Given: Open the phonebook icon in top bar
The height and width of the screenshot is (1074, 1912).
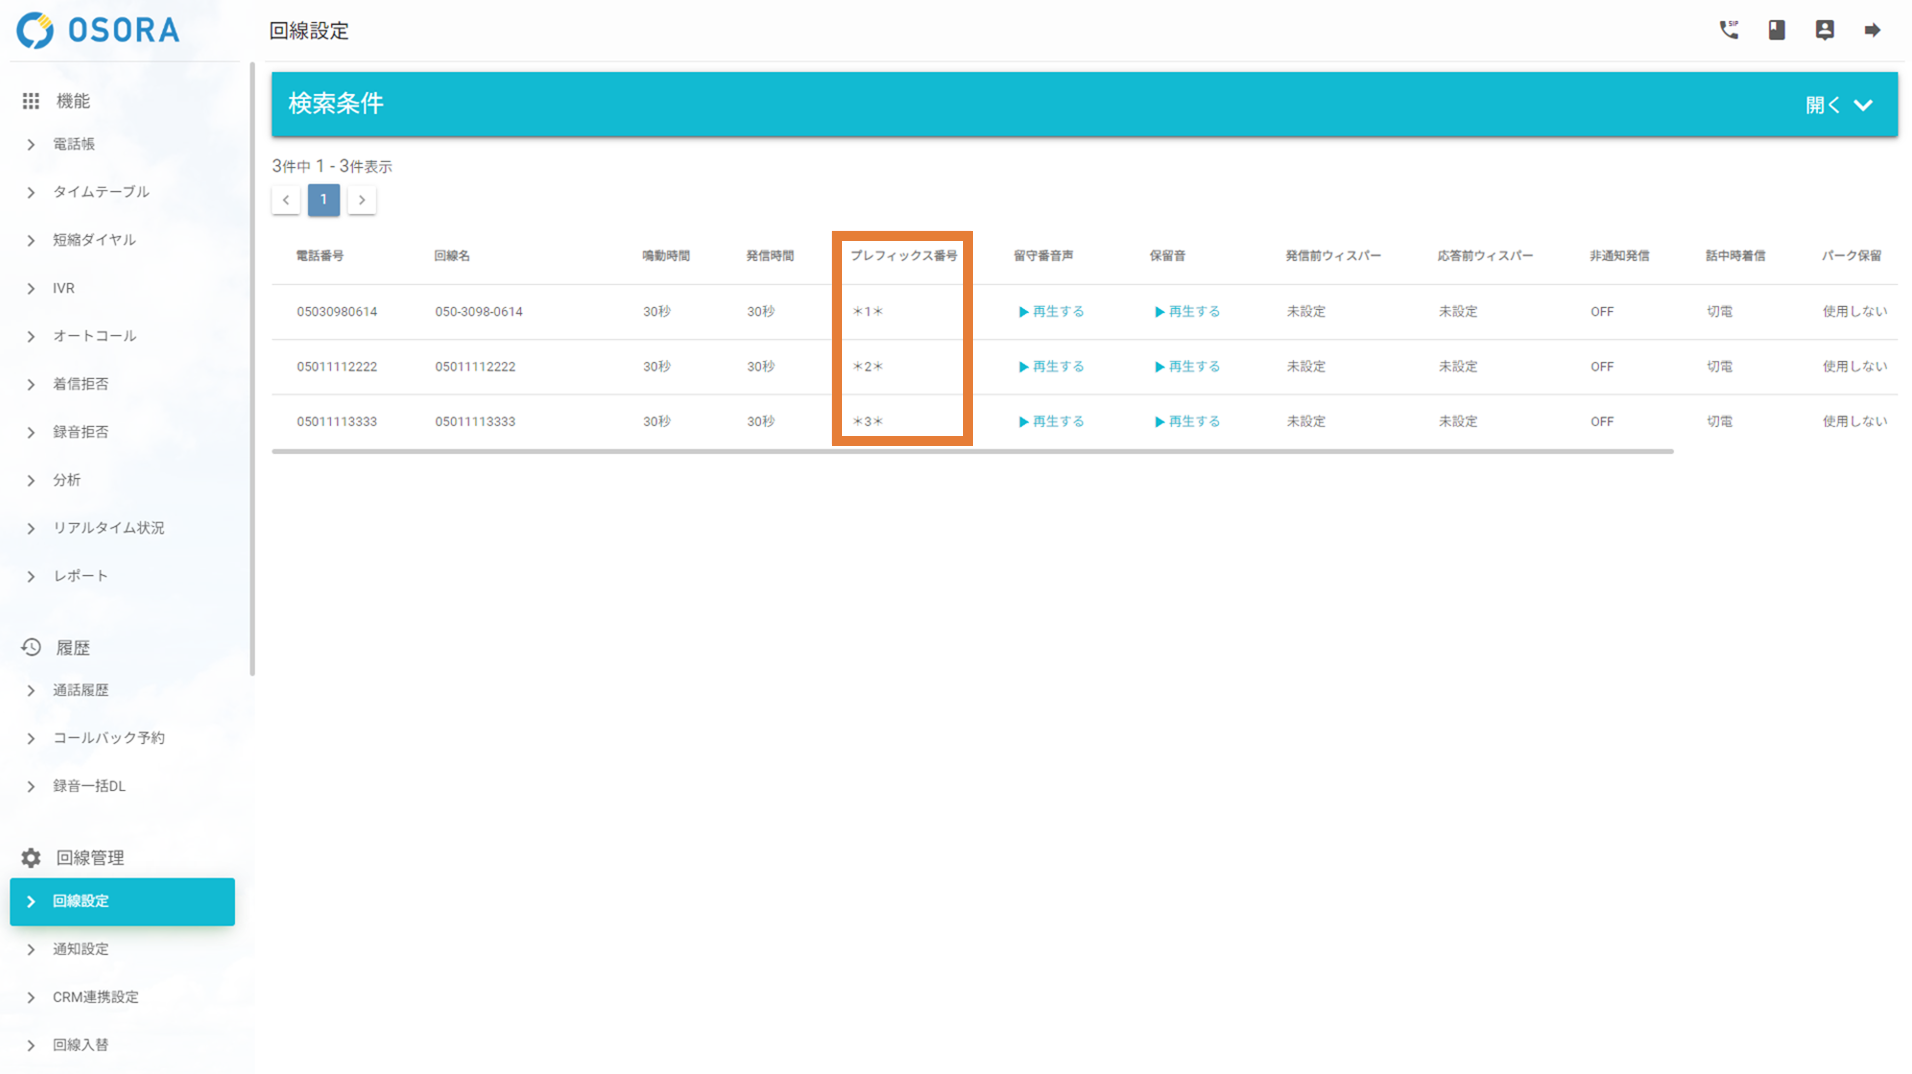Looking at the screenshot, I should point(1776,30).
